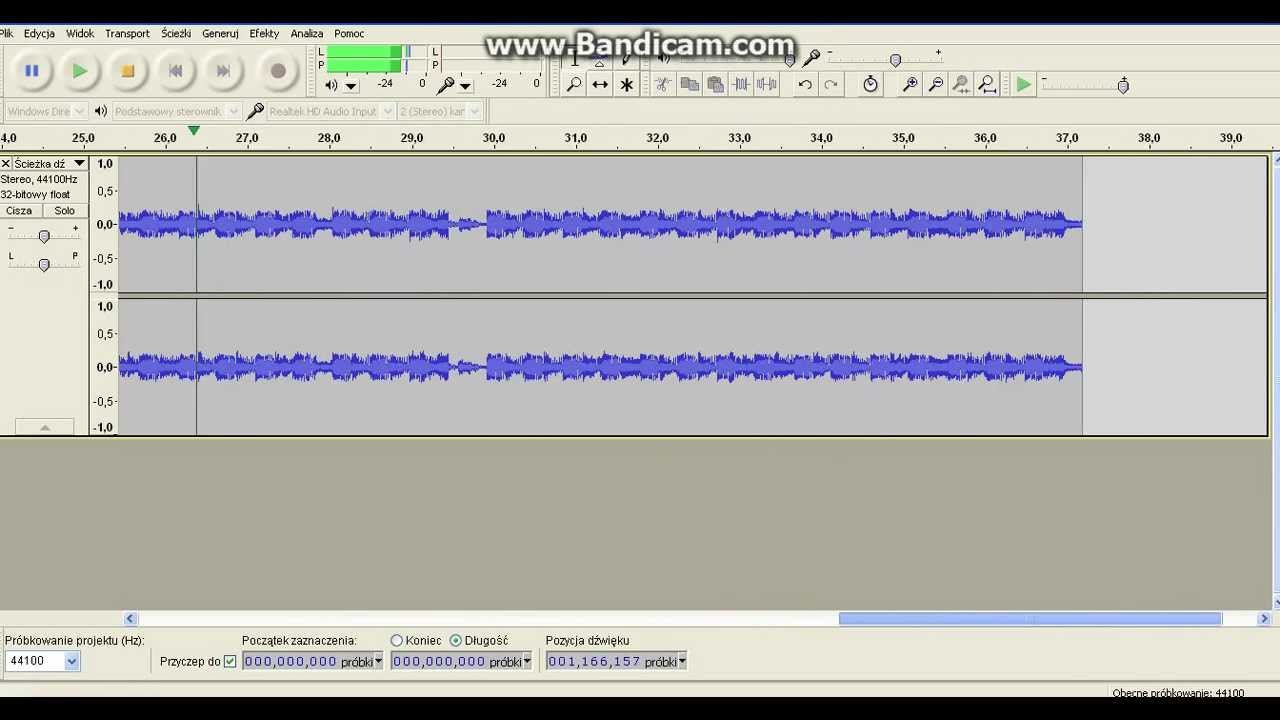Viewport: 1280px width, 720px height.
Task: Adjust the track gain slider
Action: pyautogui.click(x=44, y=236)
